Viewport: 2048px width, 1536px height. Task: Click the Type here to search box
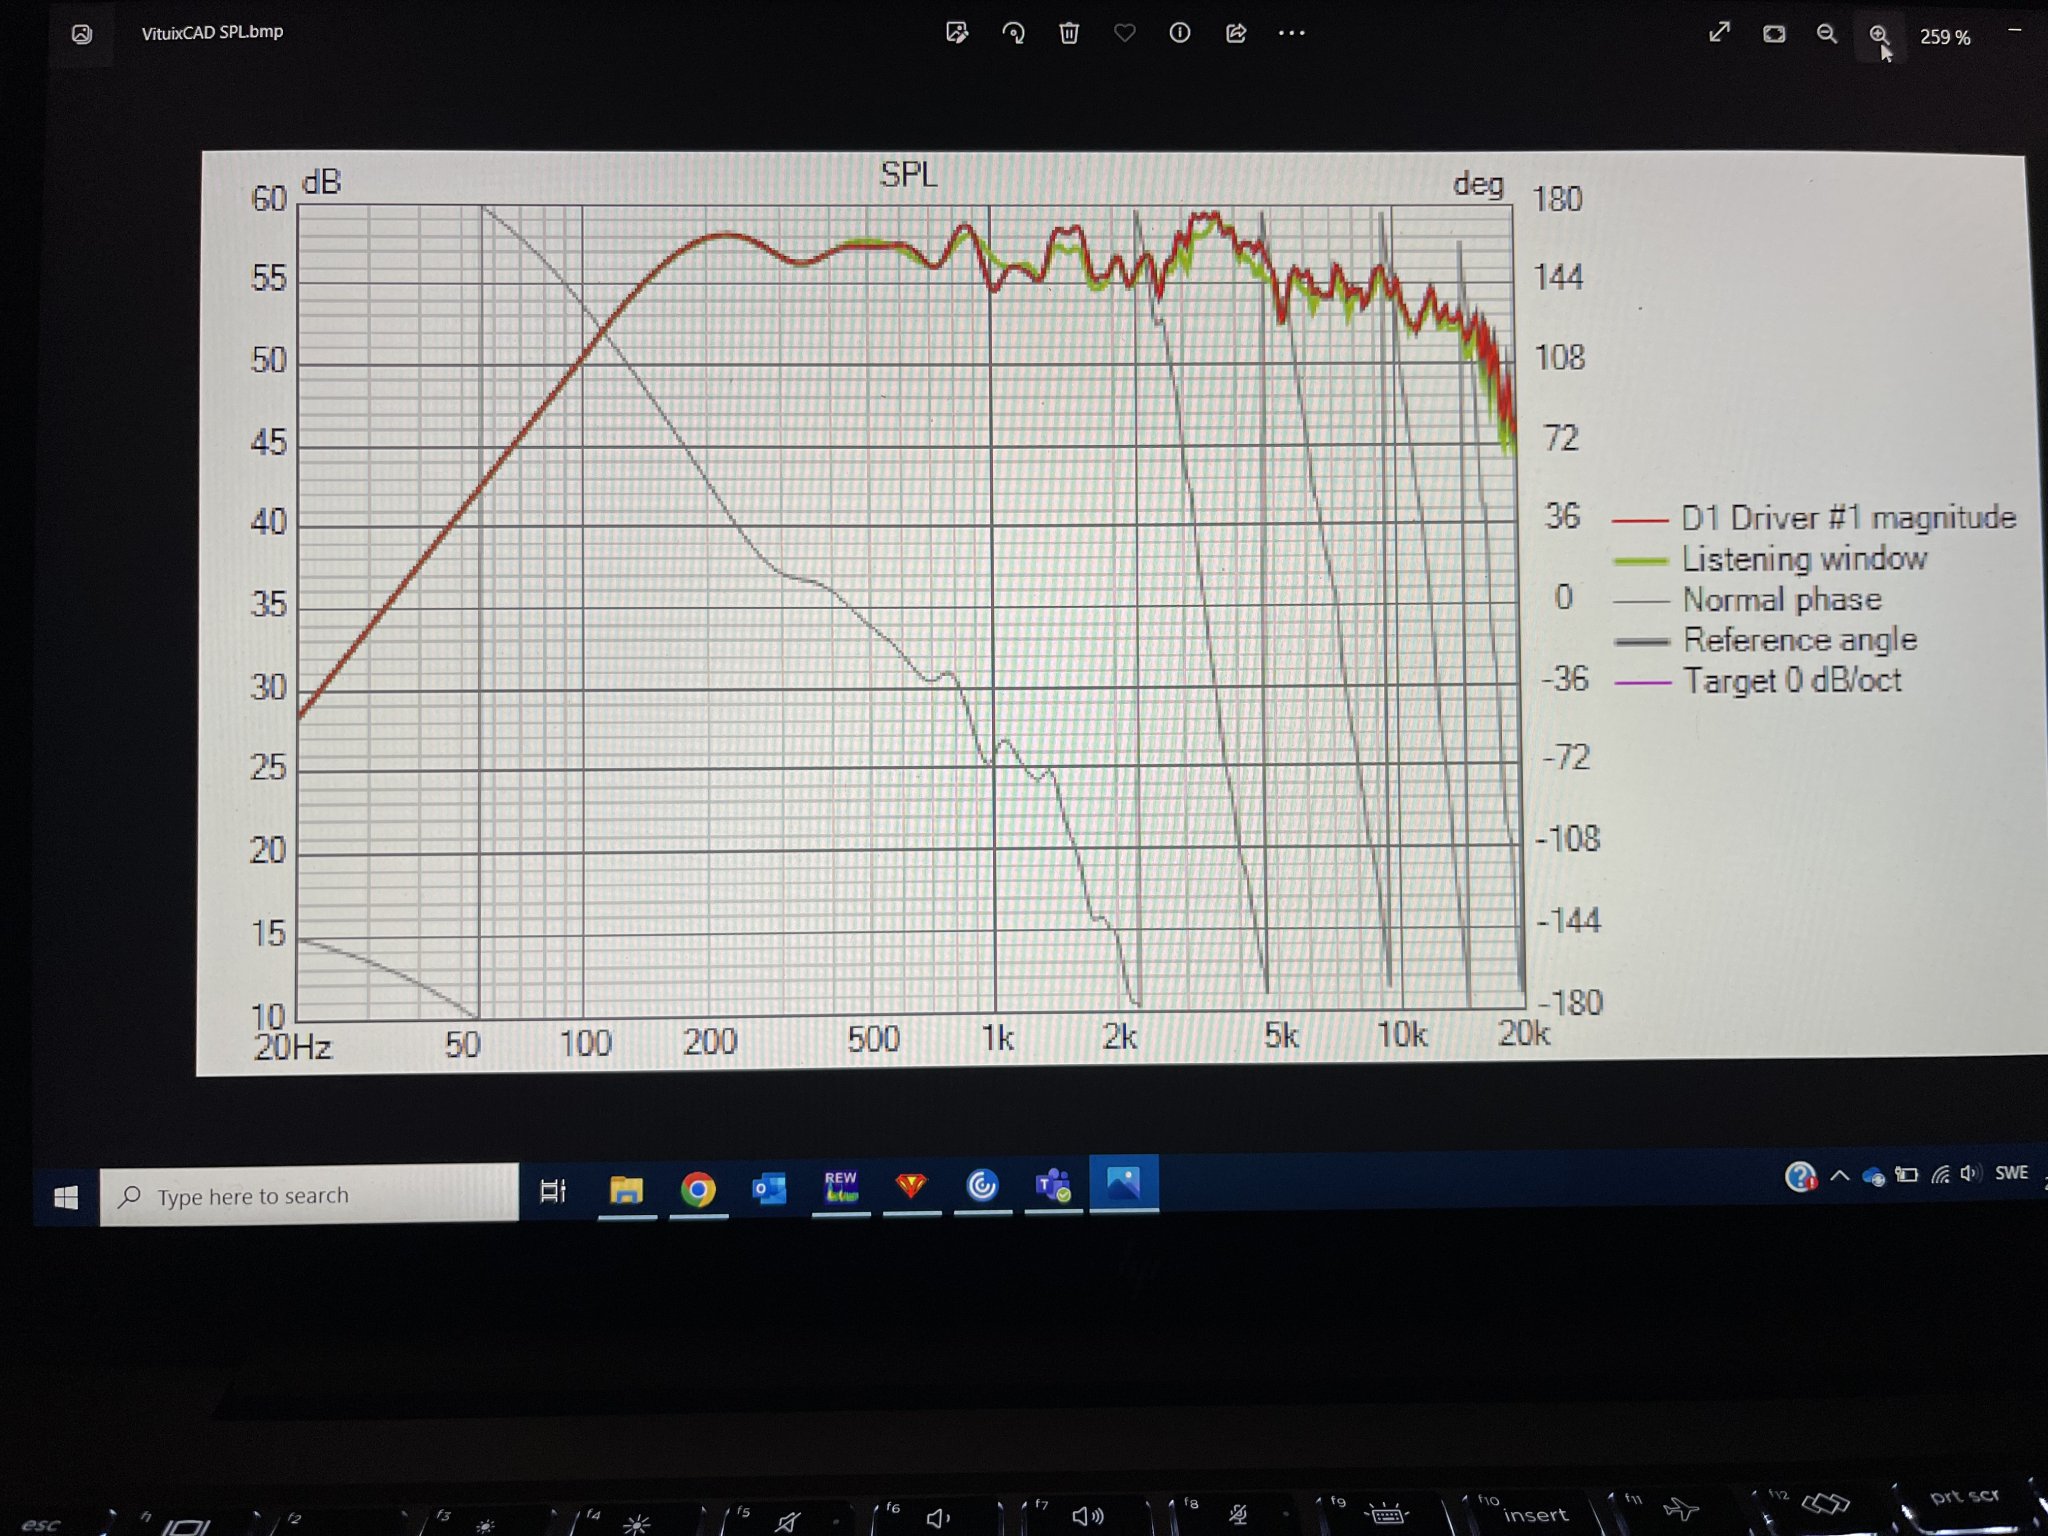click(x=309, y=1195)
